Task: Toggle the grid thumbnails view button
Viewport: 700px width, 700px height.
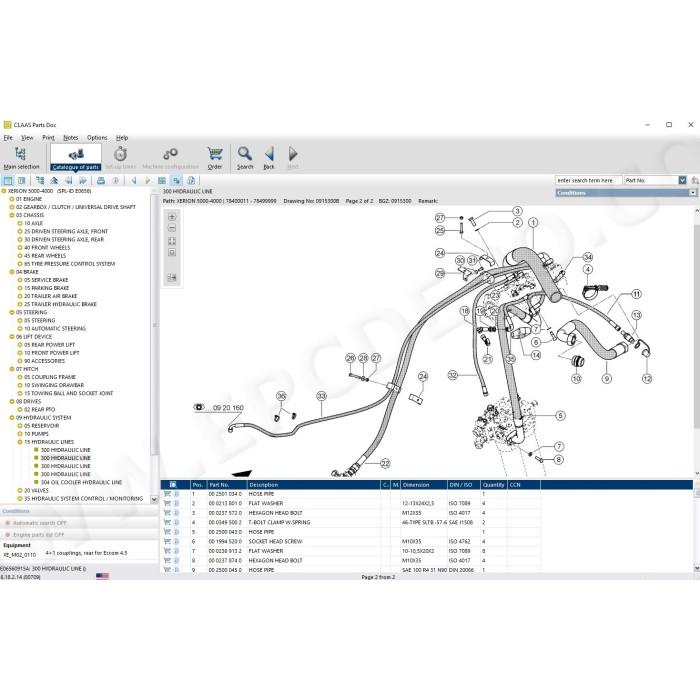Action: pyautogui.click(x=162, y=180)
